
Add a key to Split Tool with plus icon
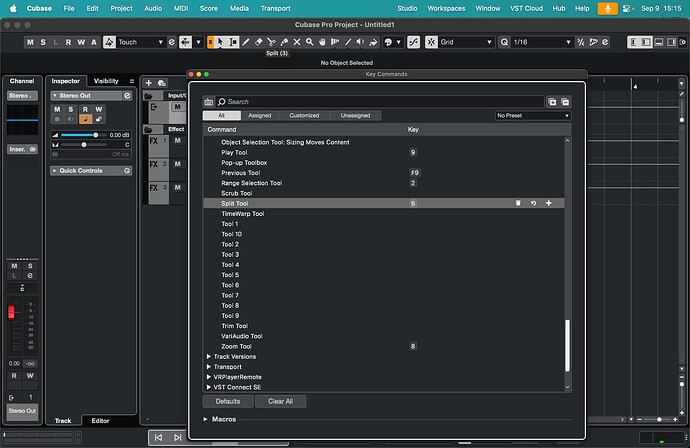point(549,203)
